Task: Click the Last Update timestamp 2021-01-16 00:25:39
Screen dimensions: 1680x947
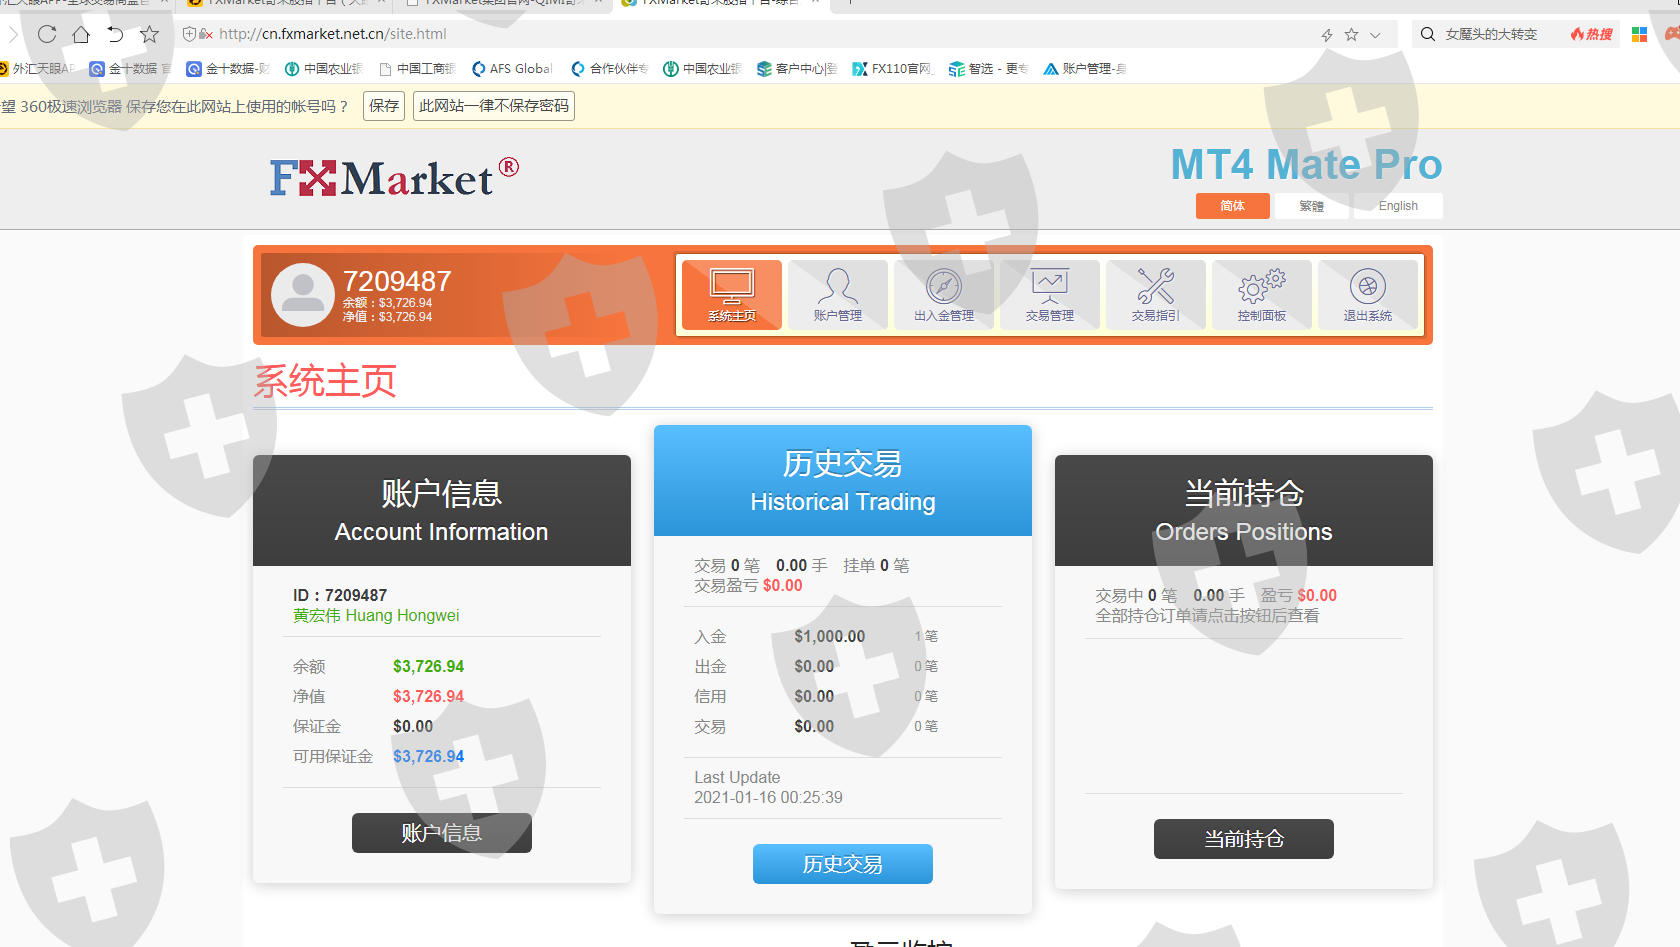Action: pos(769,798)
